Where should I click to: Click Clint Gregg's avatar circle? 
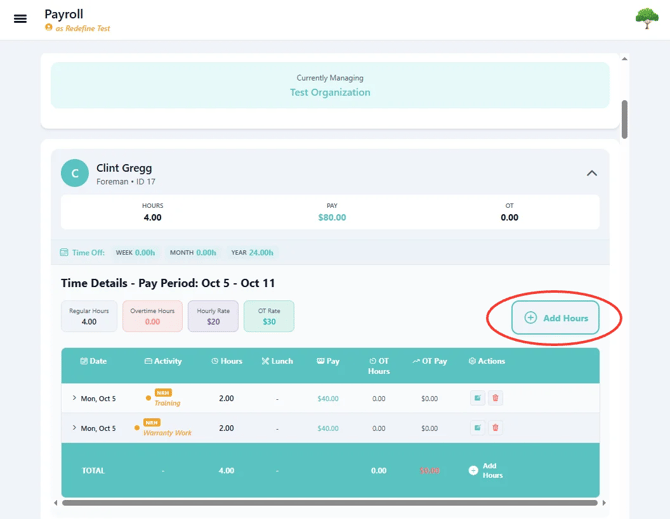point(75,173)
